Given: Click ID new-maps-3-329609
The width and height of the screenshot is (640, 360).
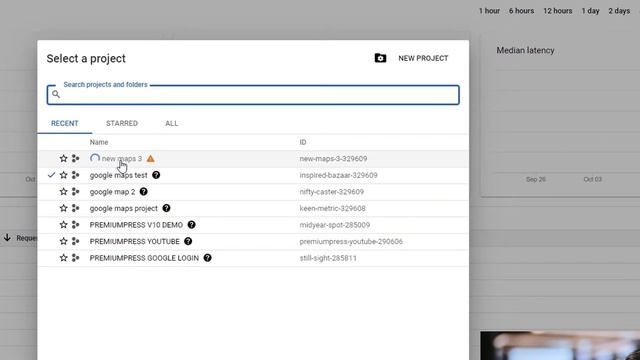Looking at the screenshot, I should pos(333,159).
